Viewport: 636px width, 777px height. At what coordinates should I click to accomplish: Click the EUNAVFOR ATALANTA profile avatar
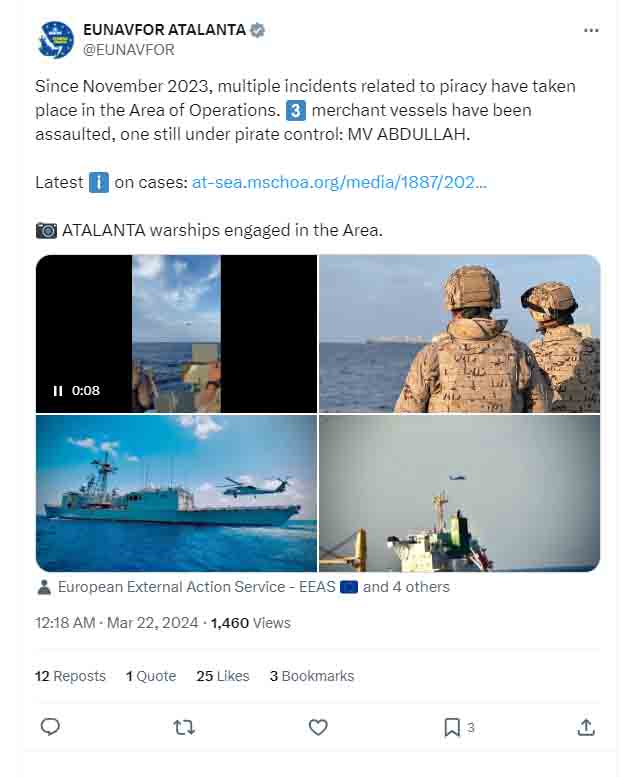pos(56,40)
